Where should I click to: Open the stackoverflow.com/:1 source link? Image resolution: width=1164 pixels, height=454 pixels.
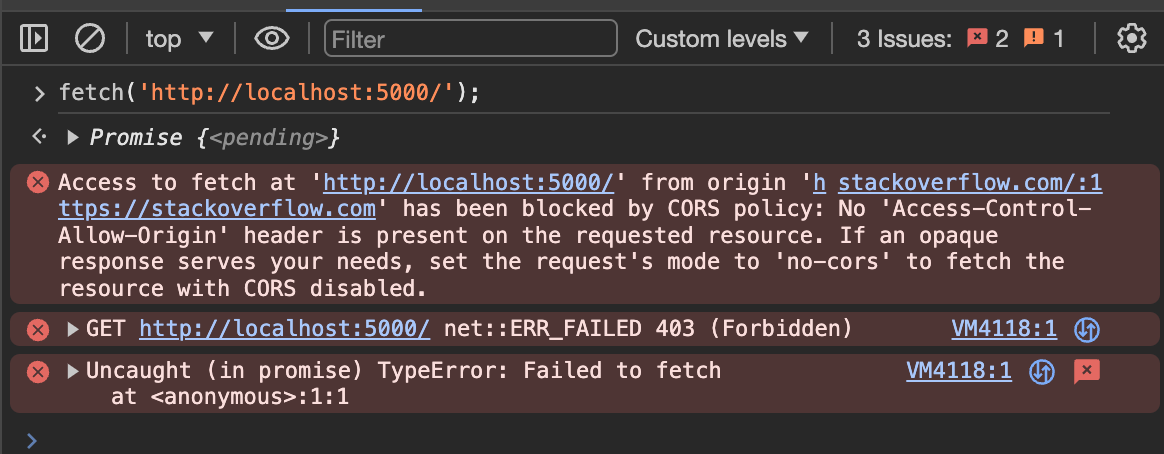(970, 183)
